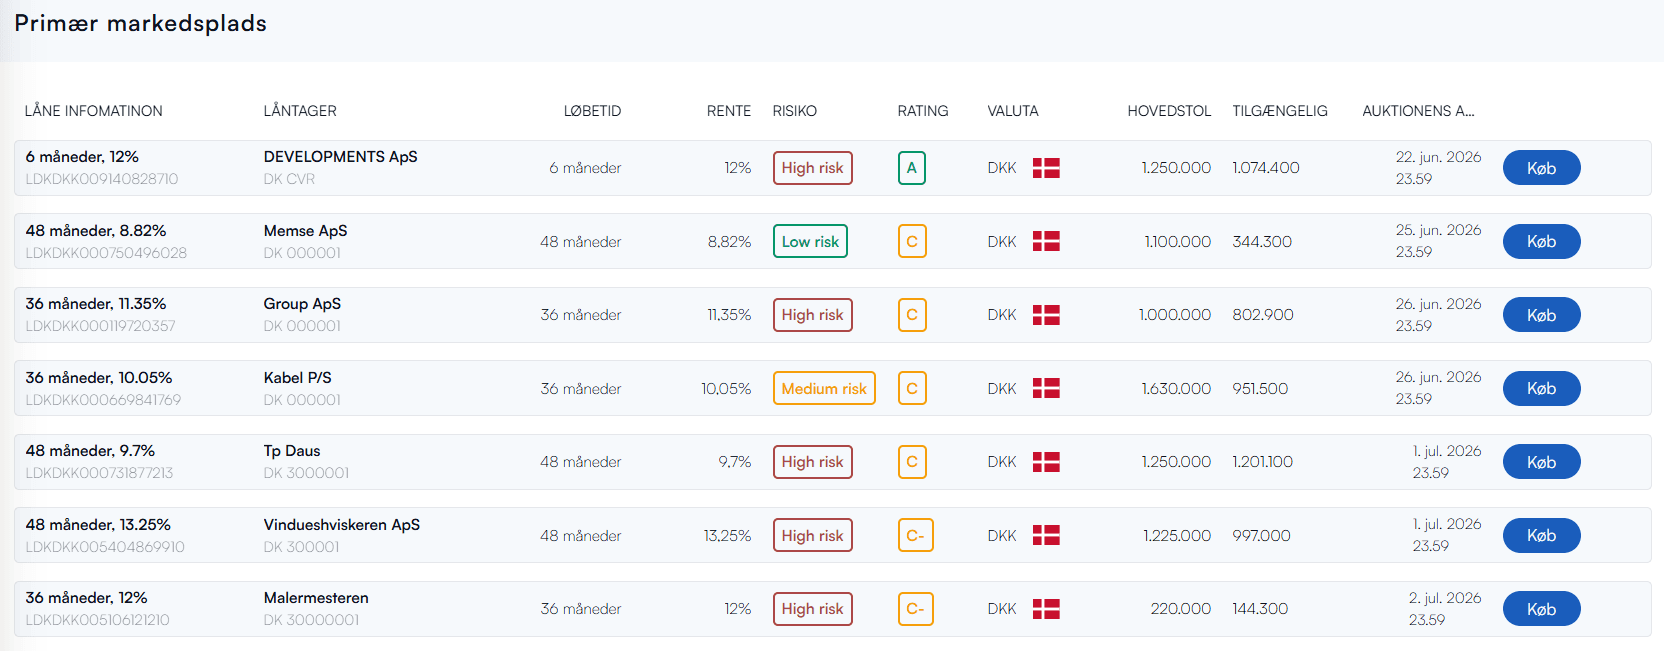
Task: Sort by the LØBETID column header
Action: click(592, 111)
